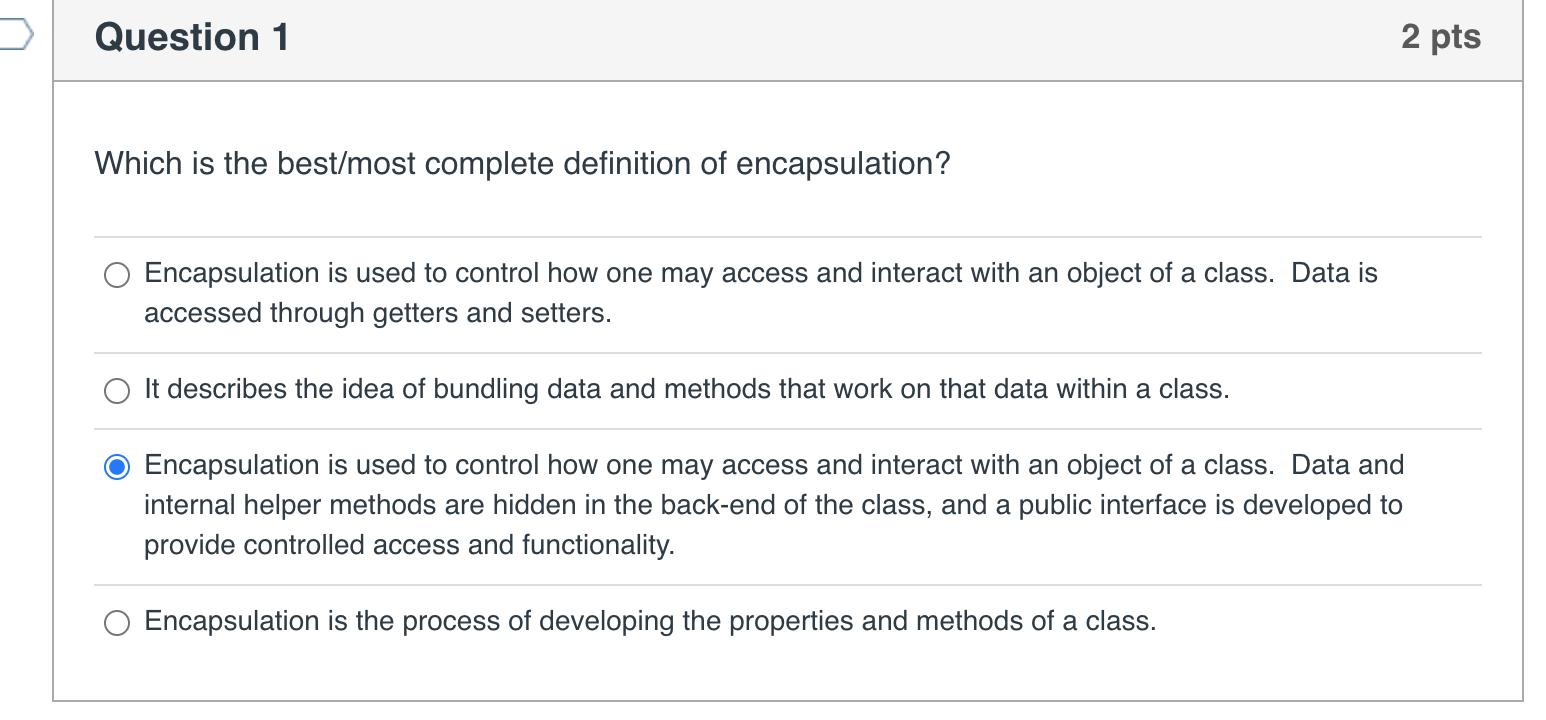The width and height of the screenshot is (1546, 720).
Task: Click the answer text "Encapsulation is the process of developing"
Action: coord(650,621)
